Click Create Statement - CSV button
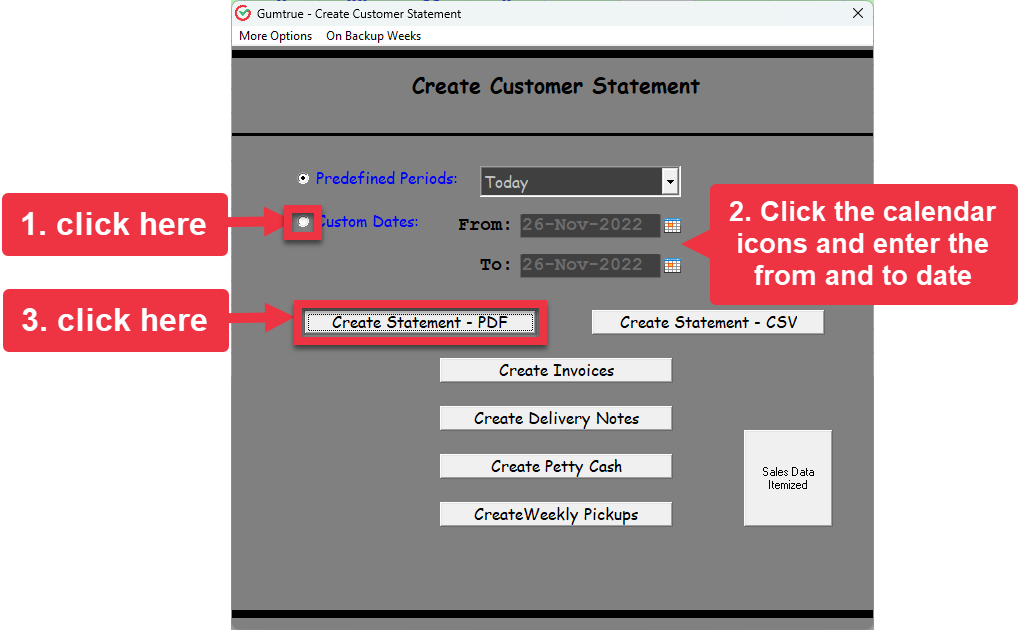 pyautogui.click(x=708, y=322)
